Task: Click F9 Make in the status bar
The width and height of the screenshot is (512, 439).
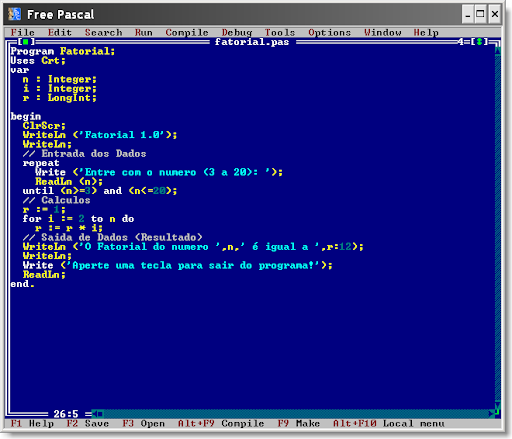Action: point(298,423)
